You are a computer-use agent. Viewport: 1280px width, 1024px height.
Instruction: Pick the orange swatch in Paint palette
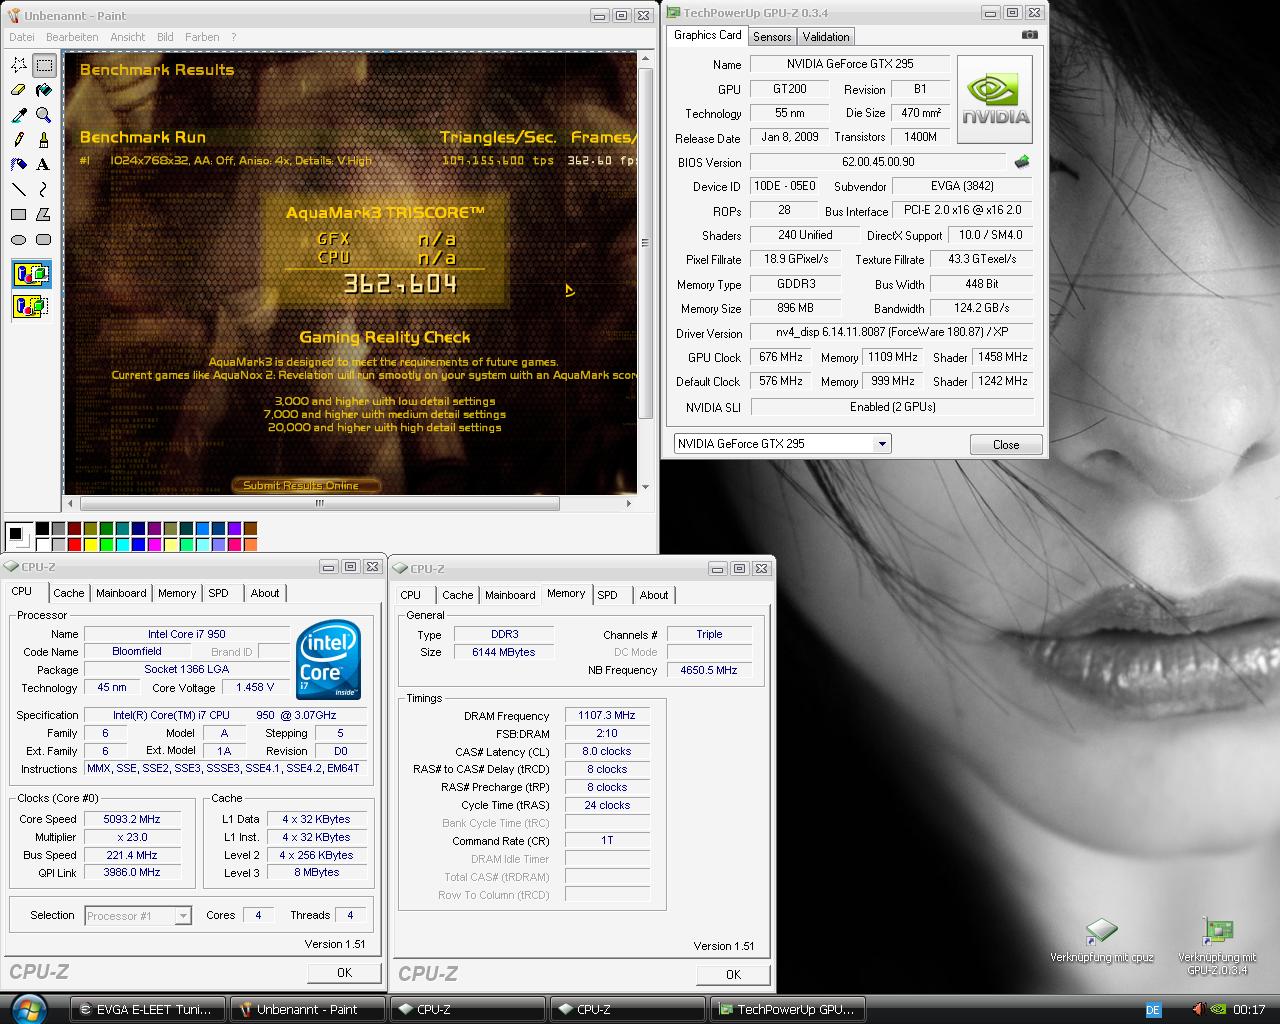click(251, 545)
